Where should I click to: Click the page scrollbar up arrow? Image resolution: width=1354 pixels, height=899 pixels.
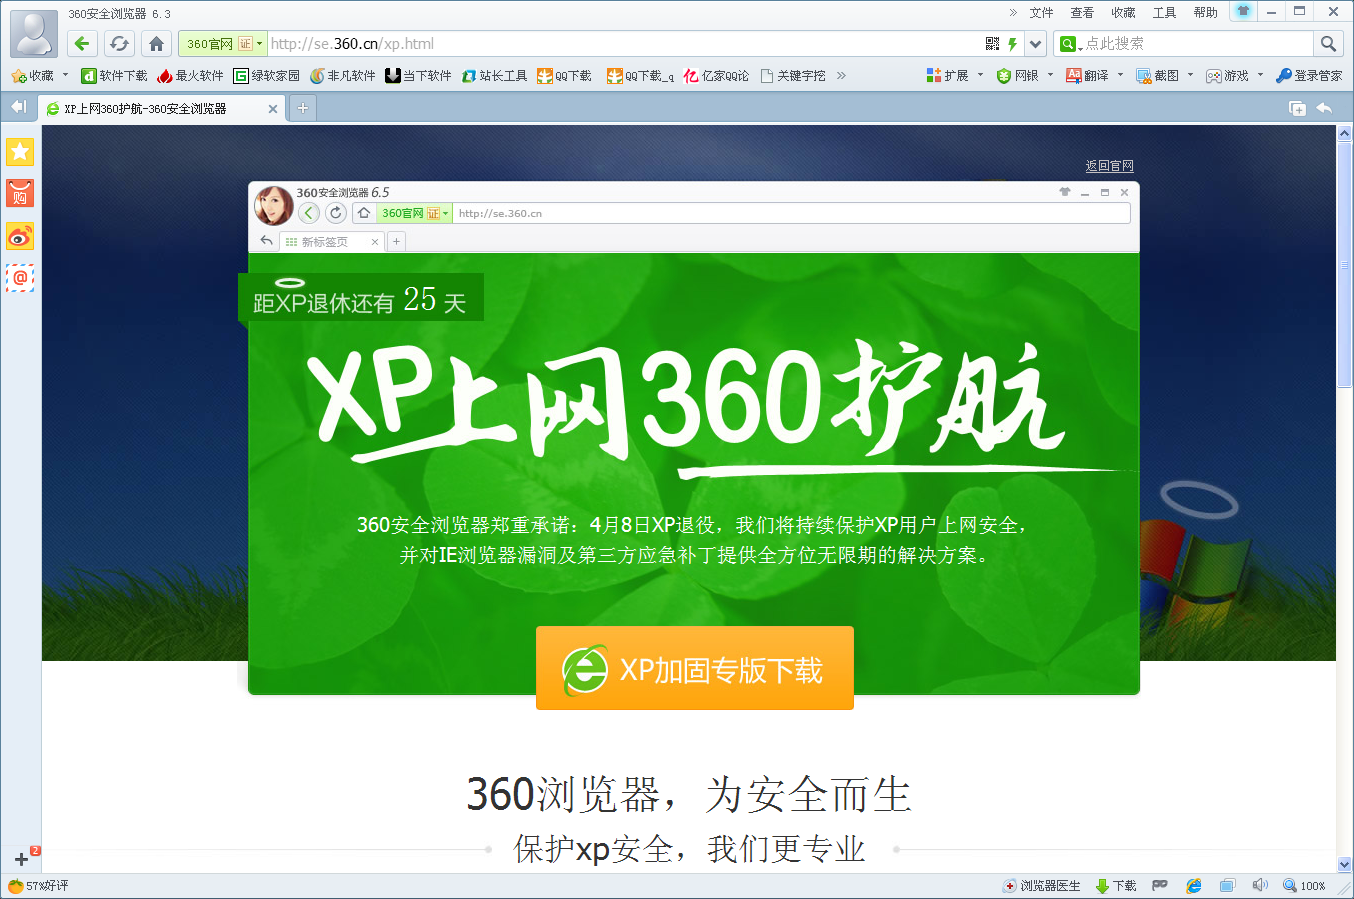coord(1345,134)
